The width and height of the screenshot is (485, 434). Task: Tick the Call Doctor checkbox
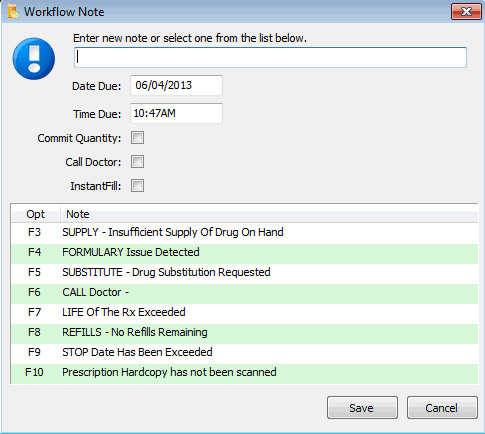tap(137, 162)
